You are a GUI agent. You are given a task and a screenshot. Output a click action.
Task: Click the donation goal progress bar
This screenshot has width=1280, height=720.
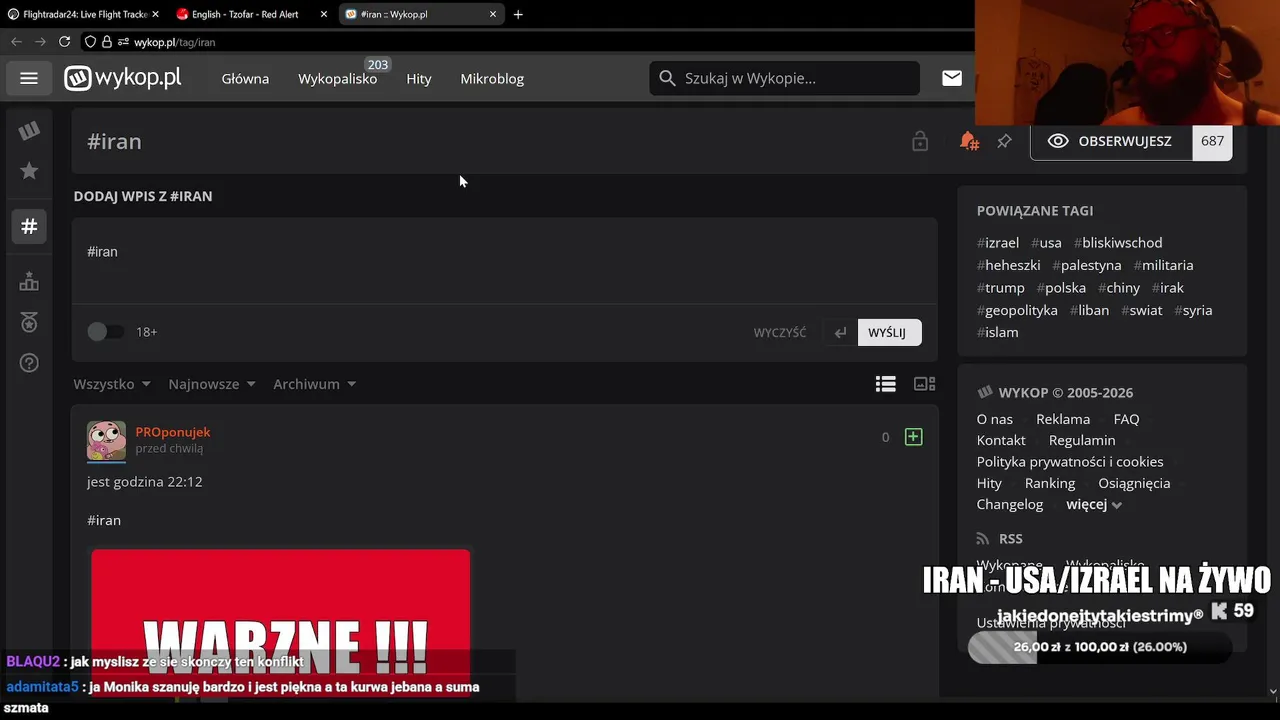click(1099, 647)
